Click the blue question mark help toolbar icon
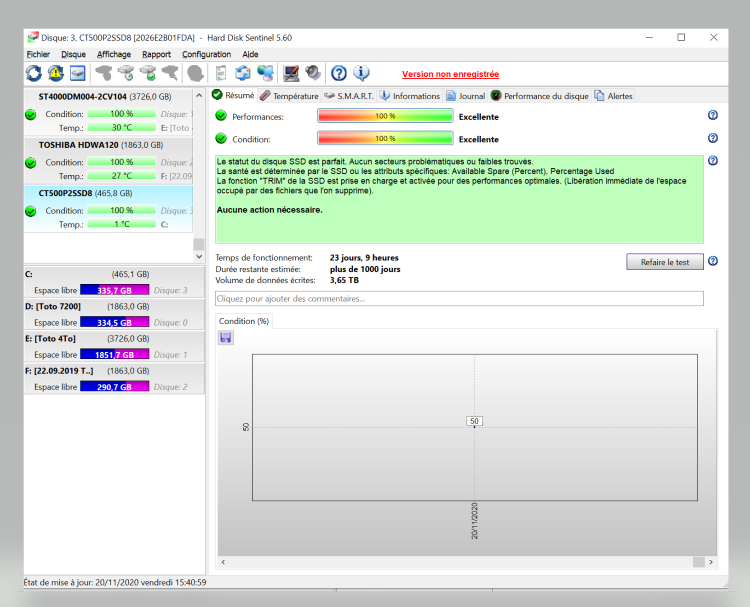This screenshot has width=750, height=607. click(x=339, y=73)
